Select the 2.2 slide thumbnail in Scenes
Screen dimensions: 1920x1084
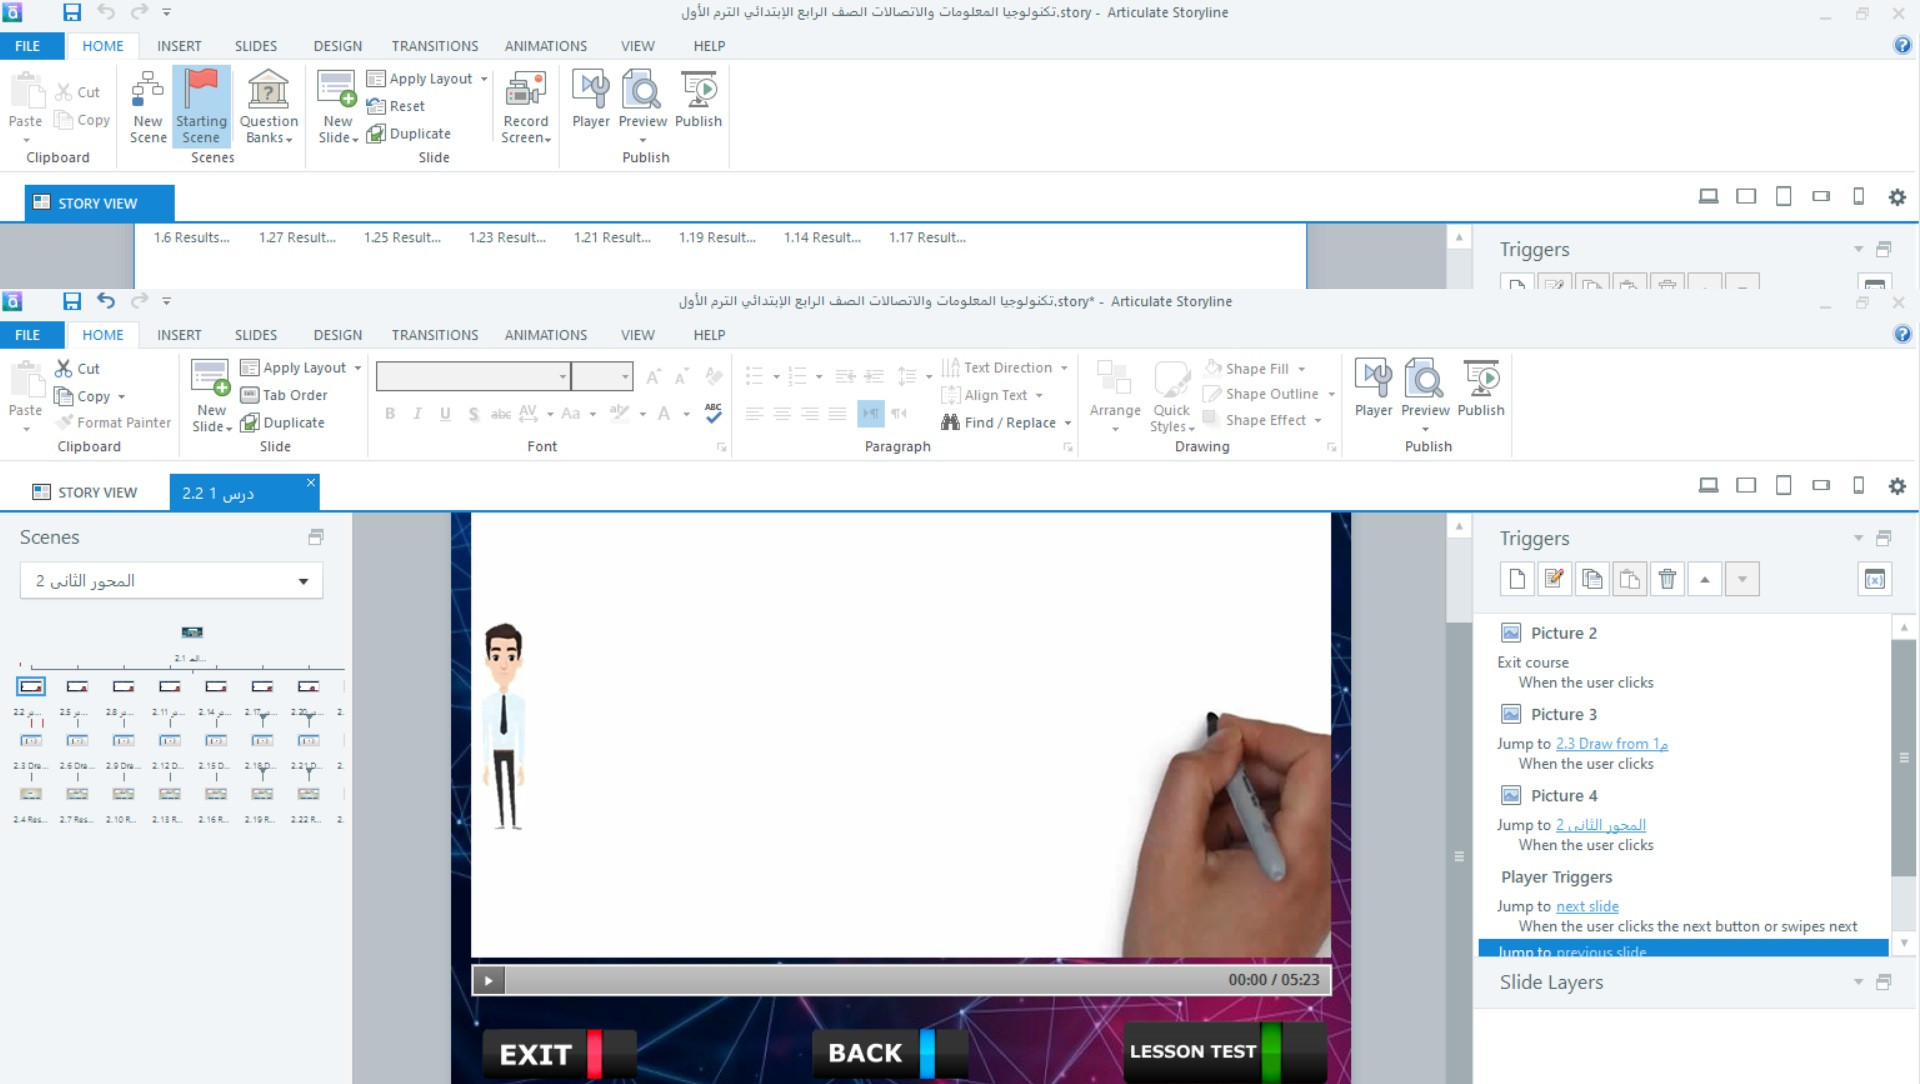(x=31, y=687)
